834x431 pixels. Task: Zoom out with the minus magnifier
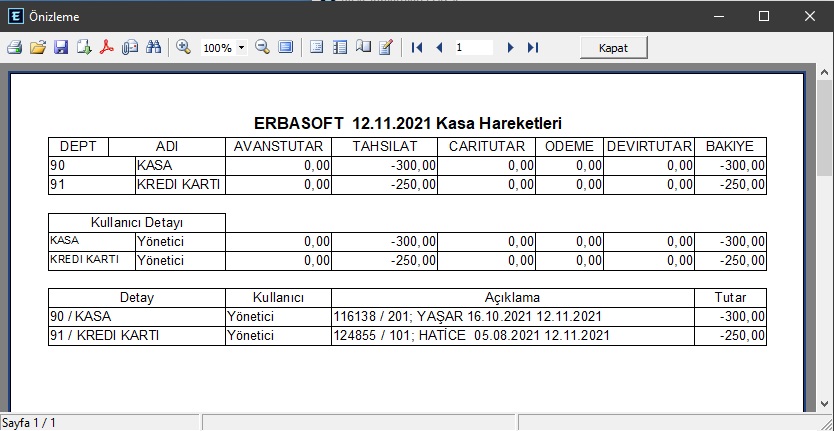[x=262, y=47]
